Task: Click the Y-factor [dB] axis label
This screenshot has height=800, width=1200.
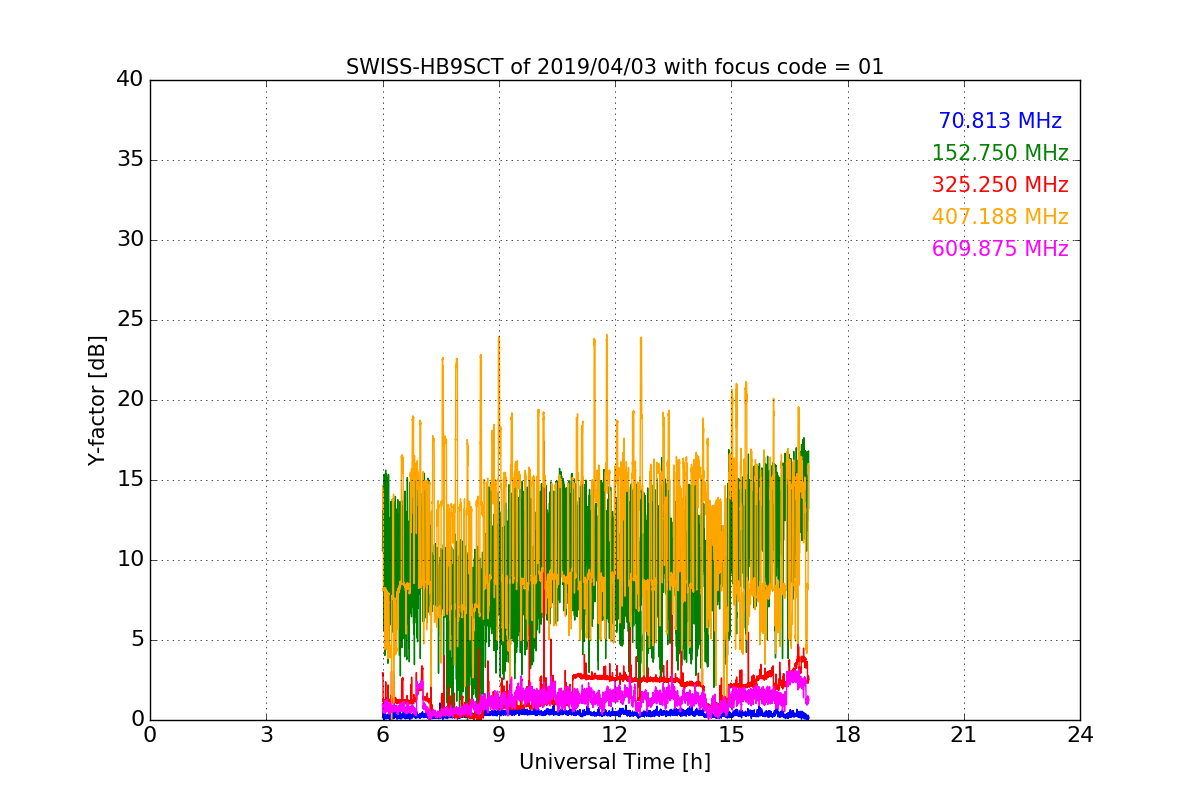Action: click(97, 400)
